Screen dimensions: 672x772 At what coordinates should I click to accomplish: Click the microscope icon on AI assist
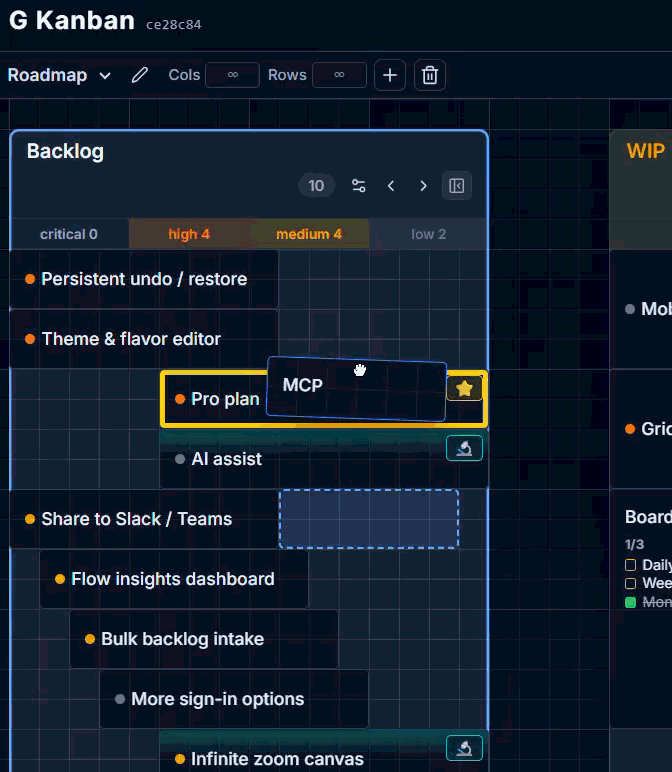pos(464,449)
